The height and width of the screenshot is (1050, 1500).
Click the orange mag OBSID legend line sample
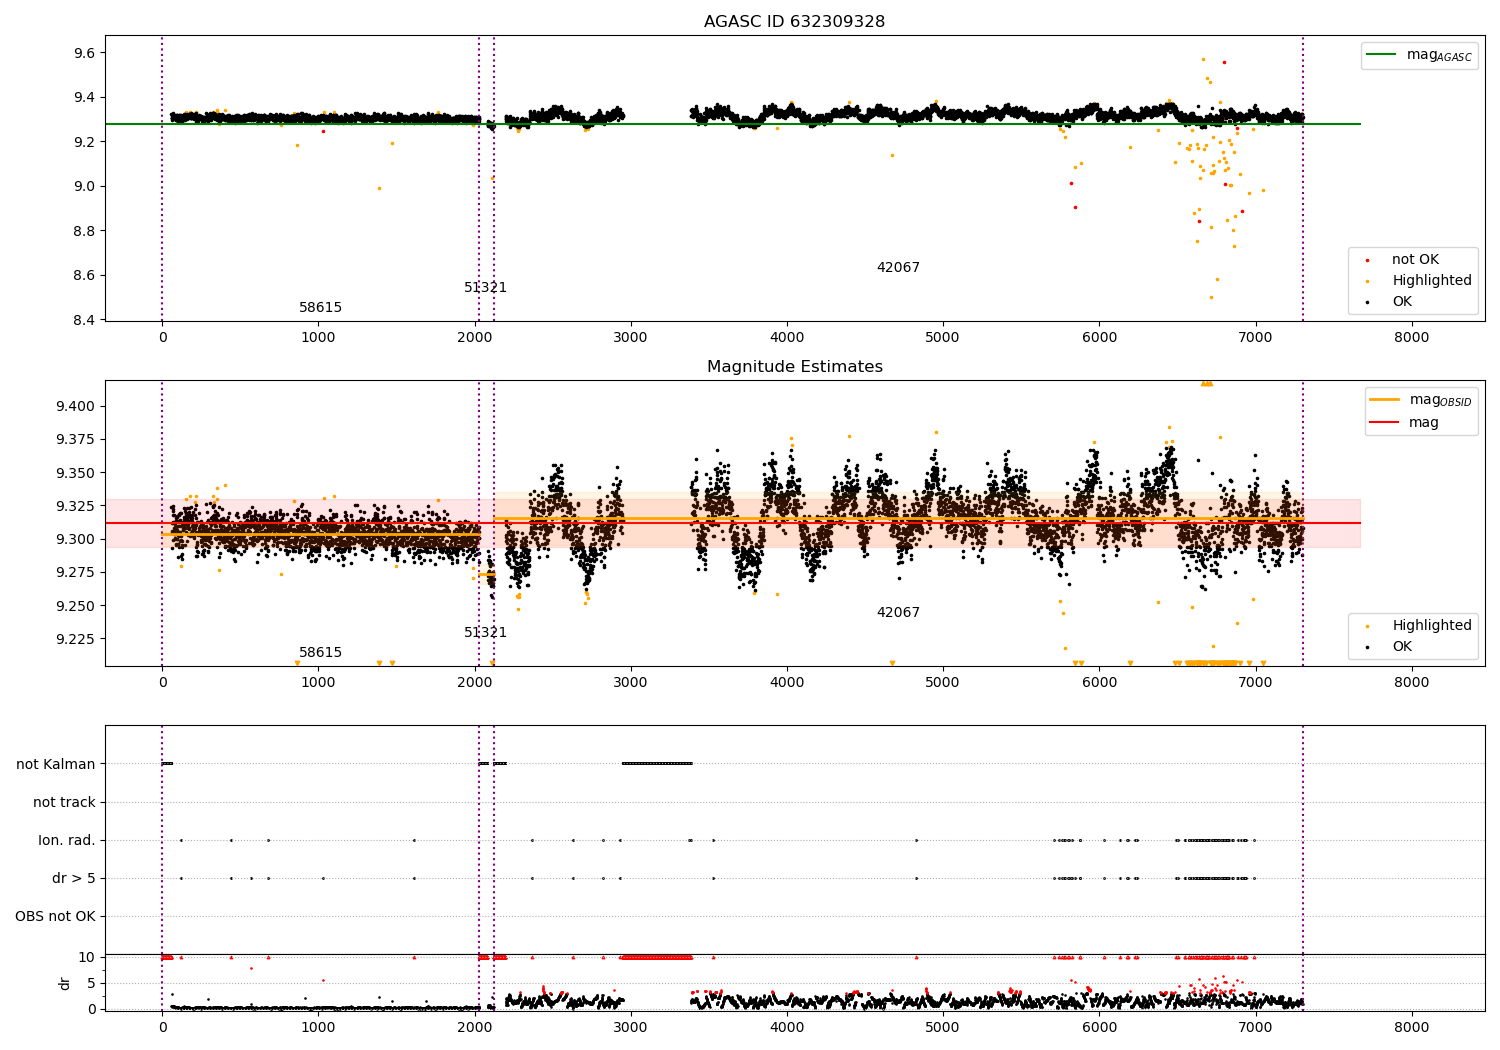click(1383, 400)
